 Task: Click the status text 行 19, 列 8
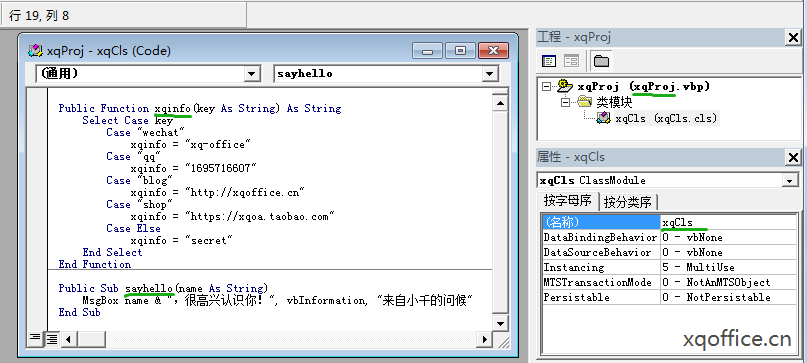pyautogui.click(x=39, y=15)
